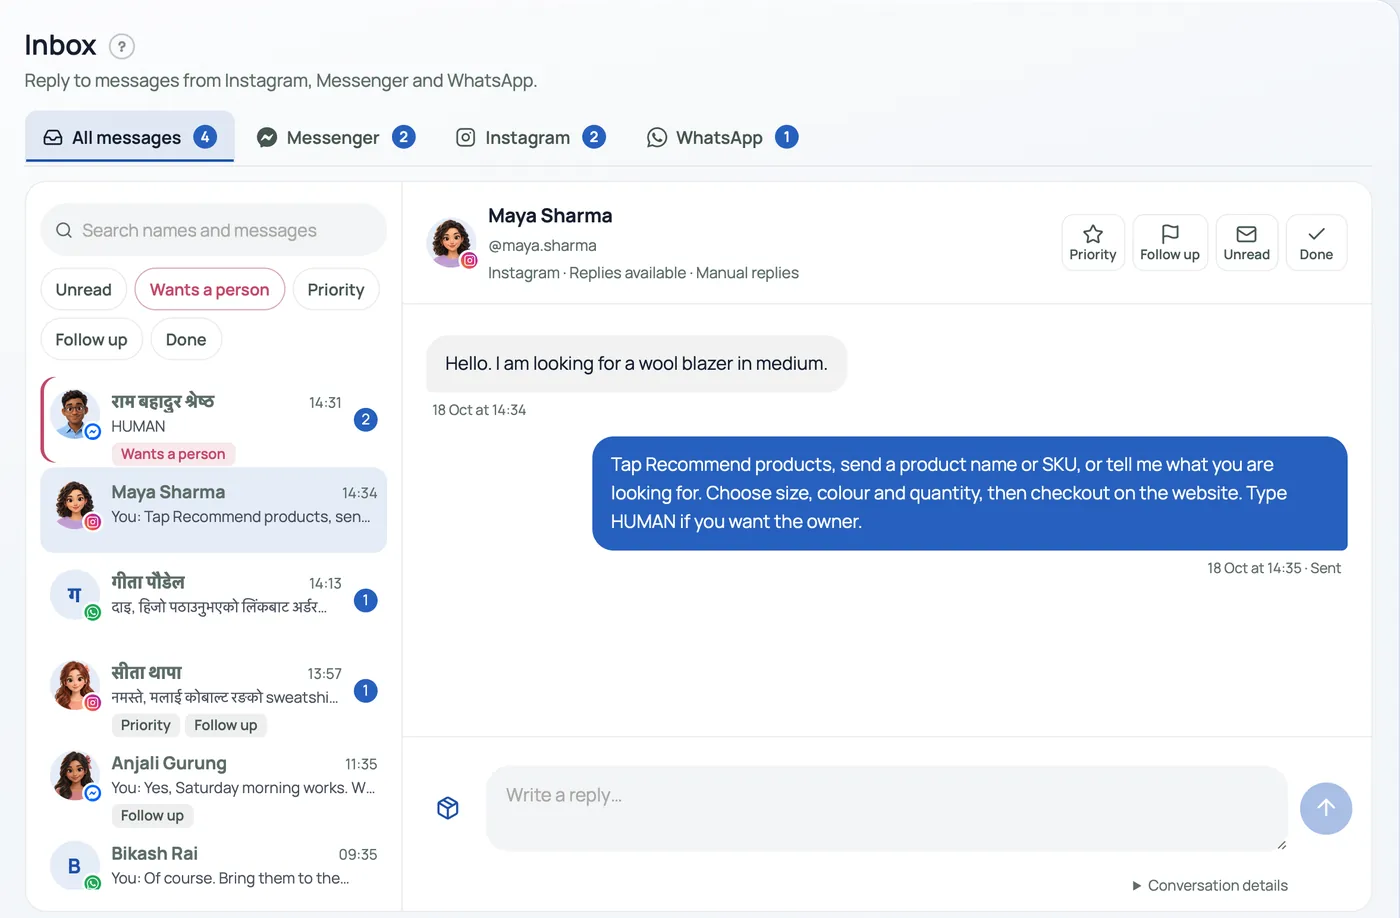The width and height of the screenshot is (1400, 918).
Task: Click the Inbox help question mark icon
Action: click(121, 46)
